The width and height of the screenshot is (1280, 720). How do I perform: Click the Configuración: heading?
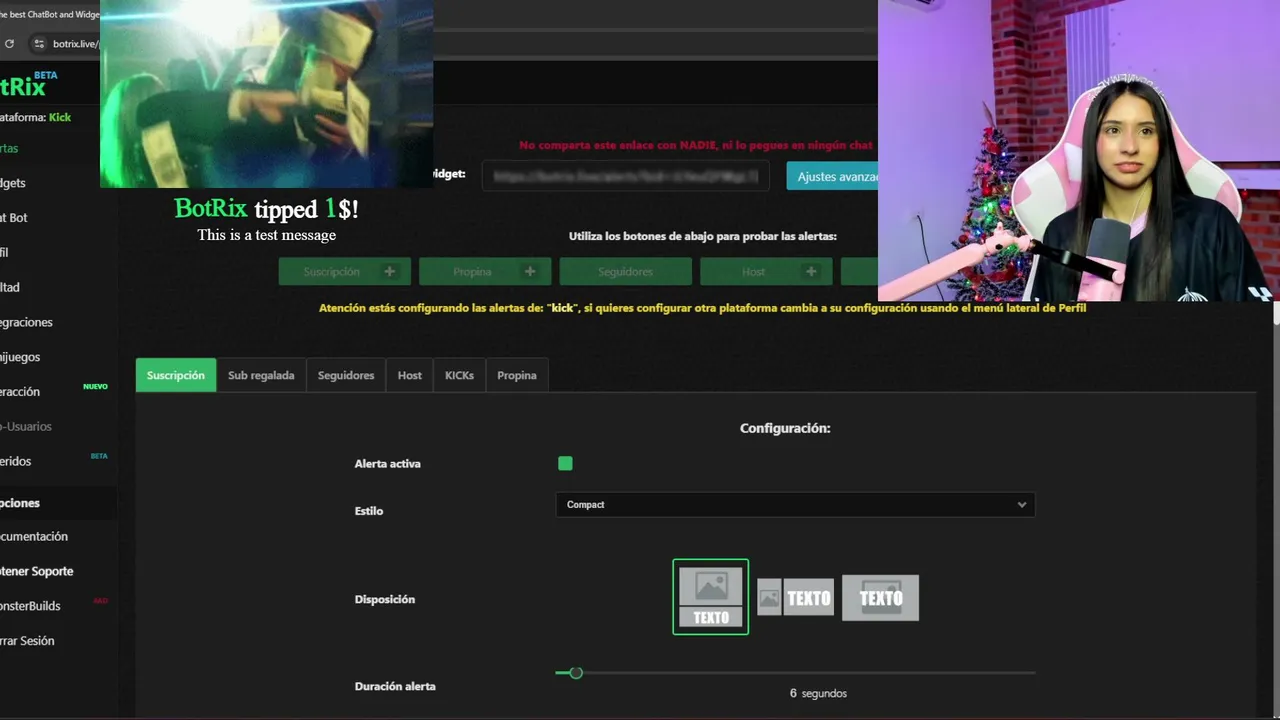(785, 428)
